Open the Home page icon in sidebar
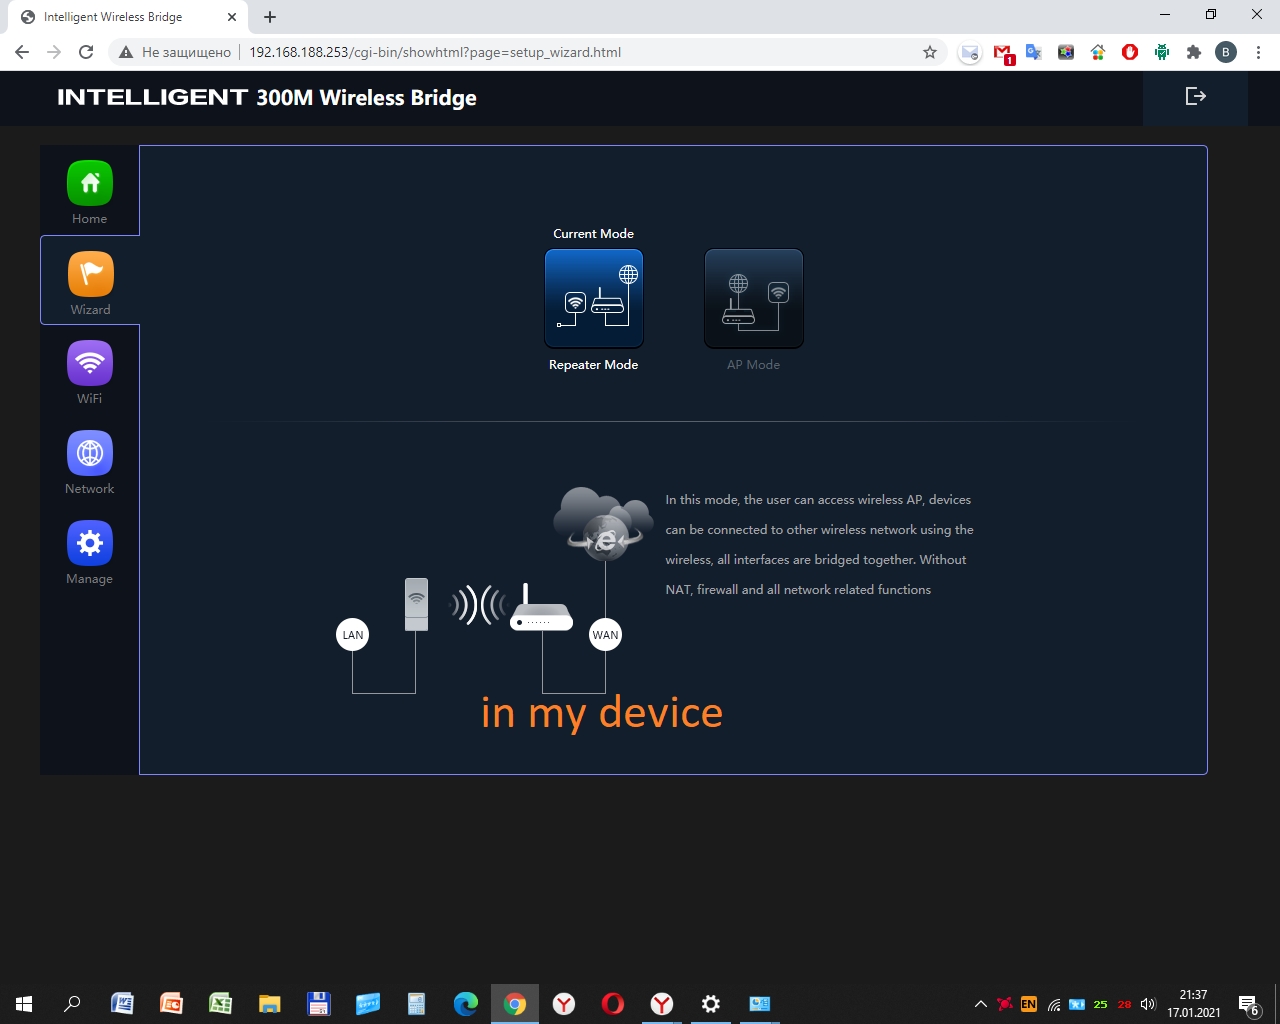Viewport: 1280px width, 1024px height. (90, 184)
